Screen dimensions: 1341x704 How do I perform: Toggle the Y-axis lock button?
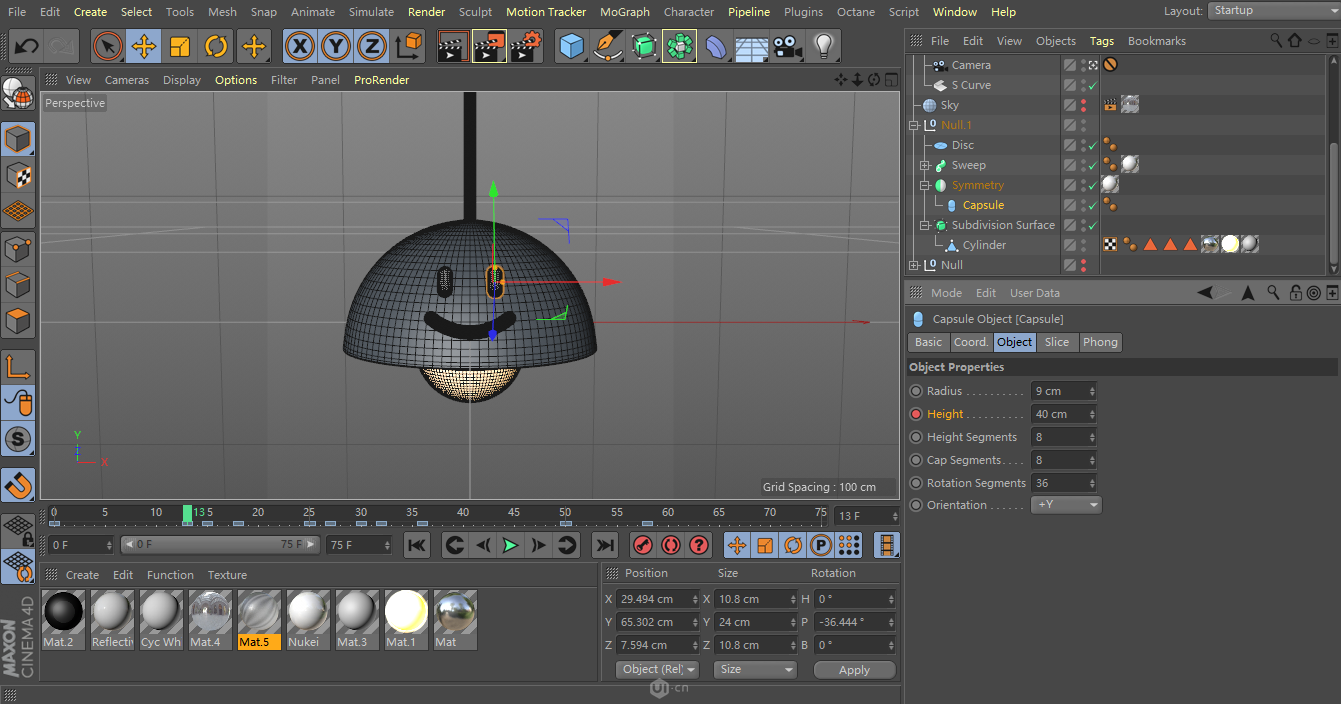point(335,46)
